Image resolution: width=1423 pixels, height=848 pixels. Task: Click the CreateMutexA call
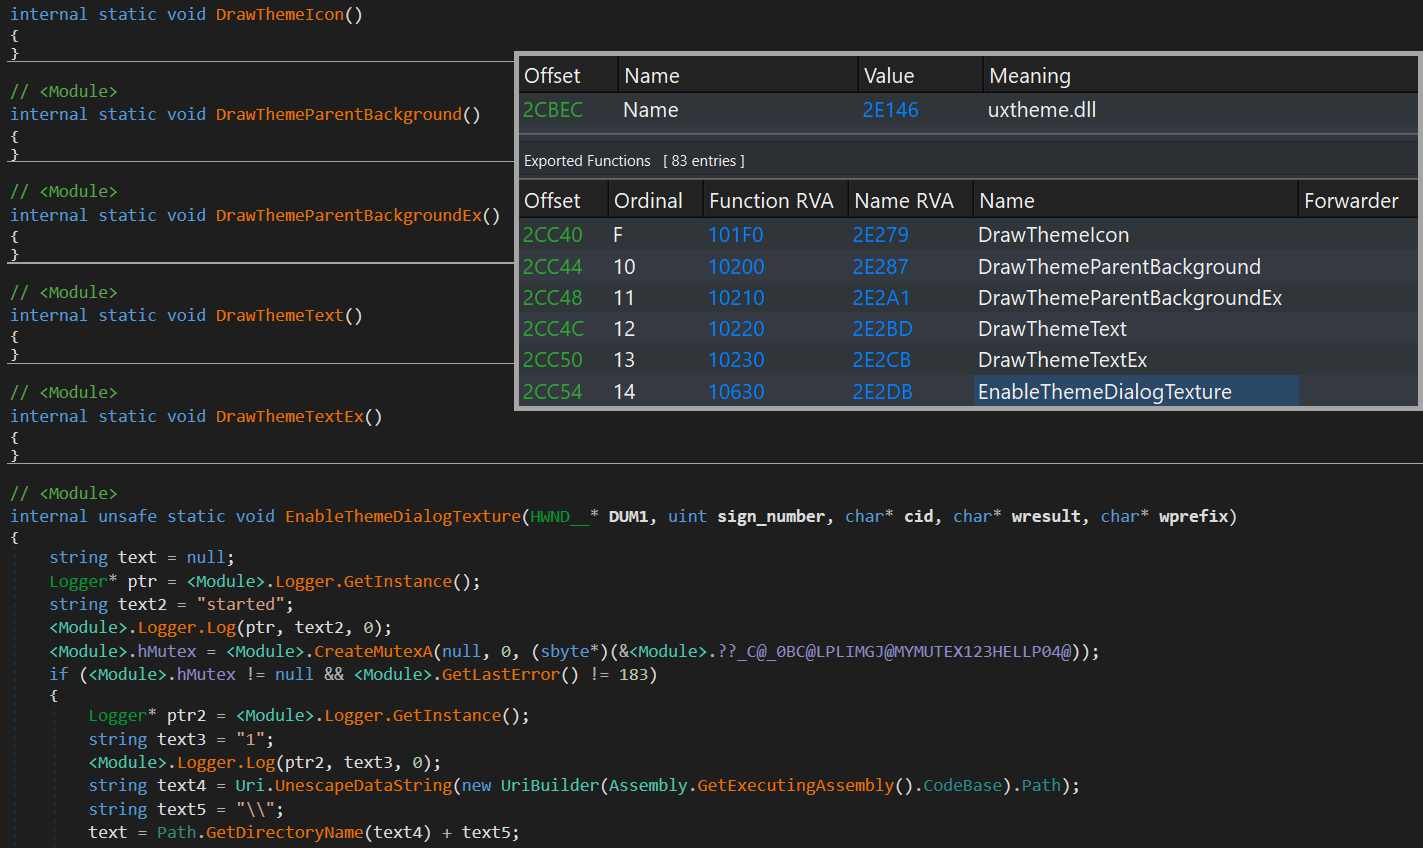point(373,651)
